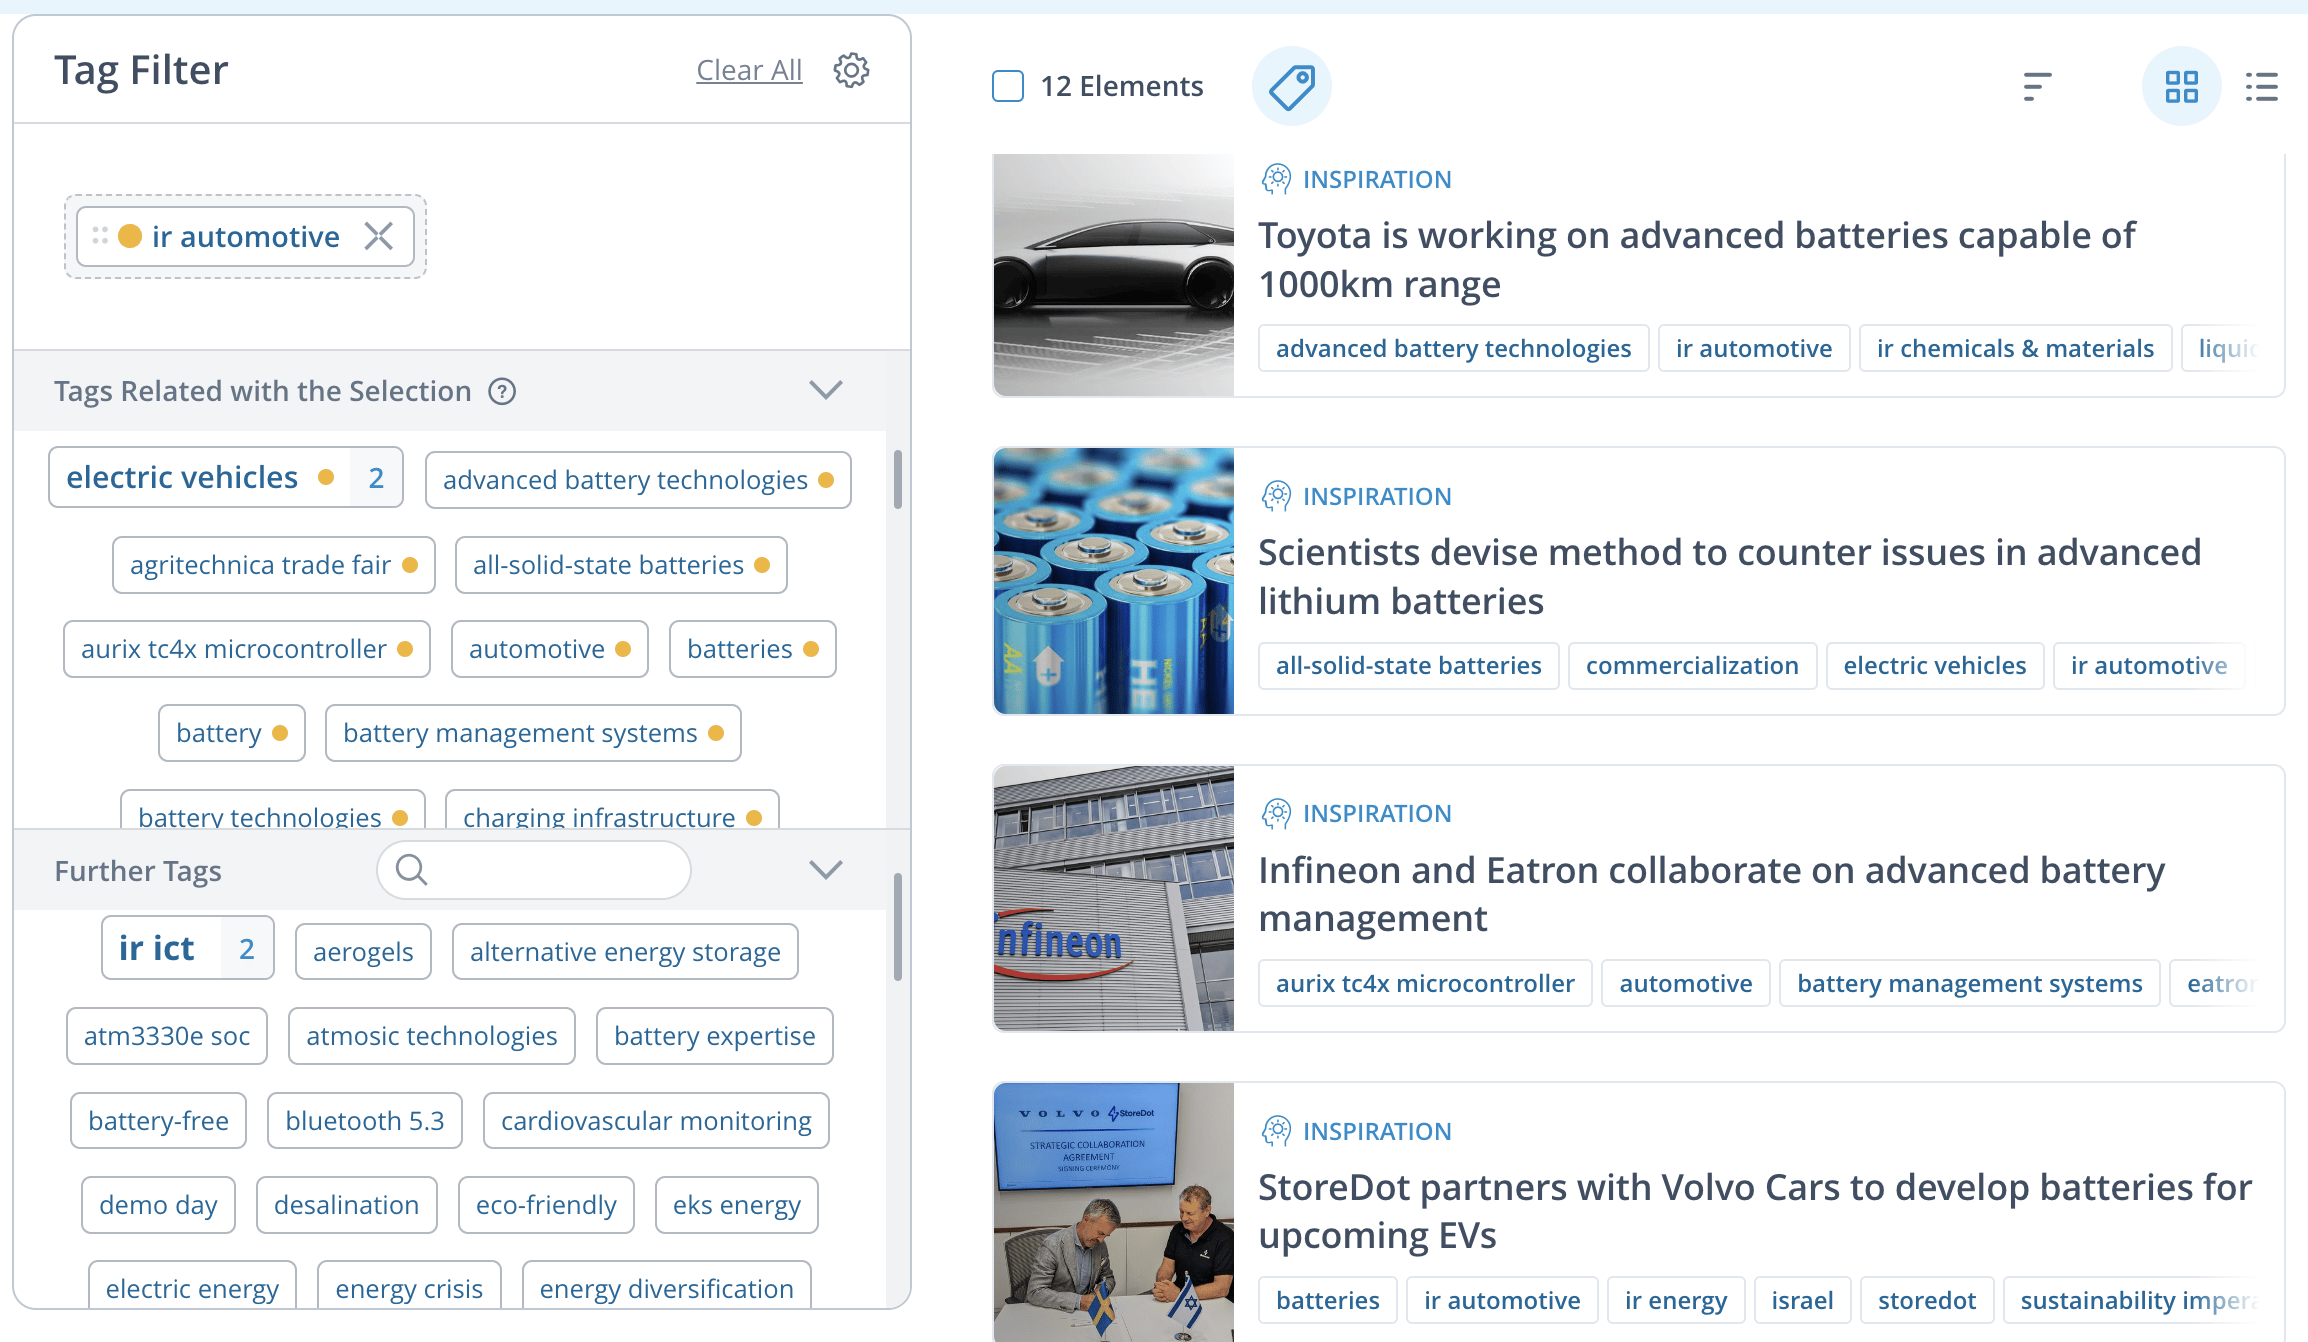Click ir energy tag on StoreDot card
This screenshot has width=2308, height=1342.
(x=1676, y=1300)
